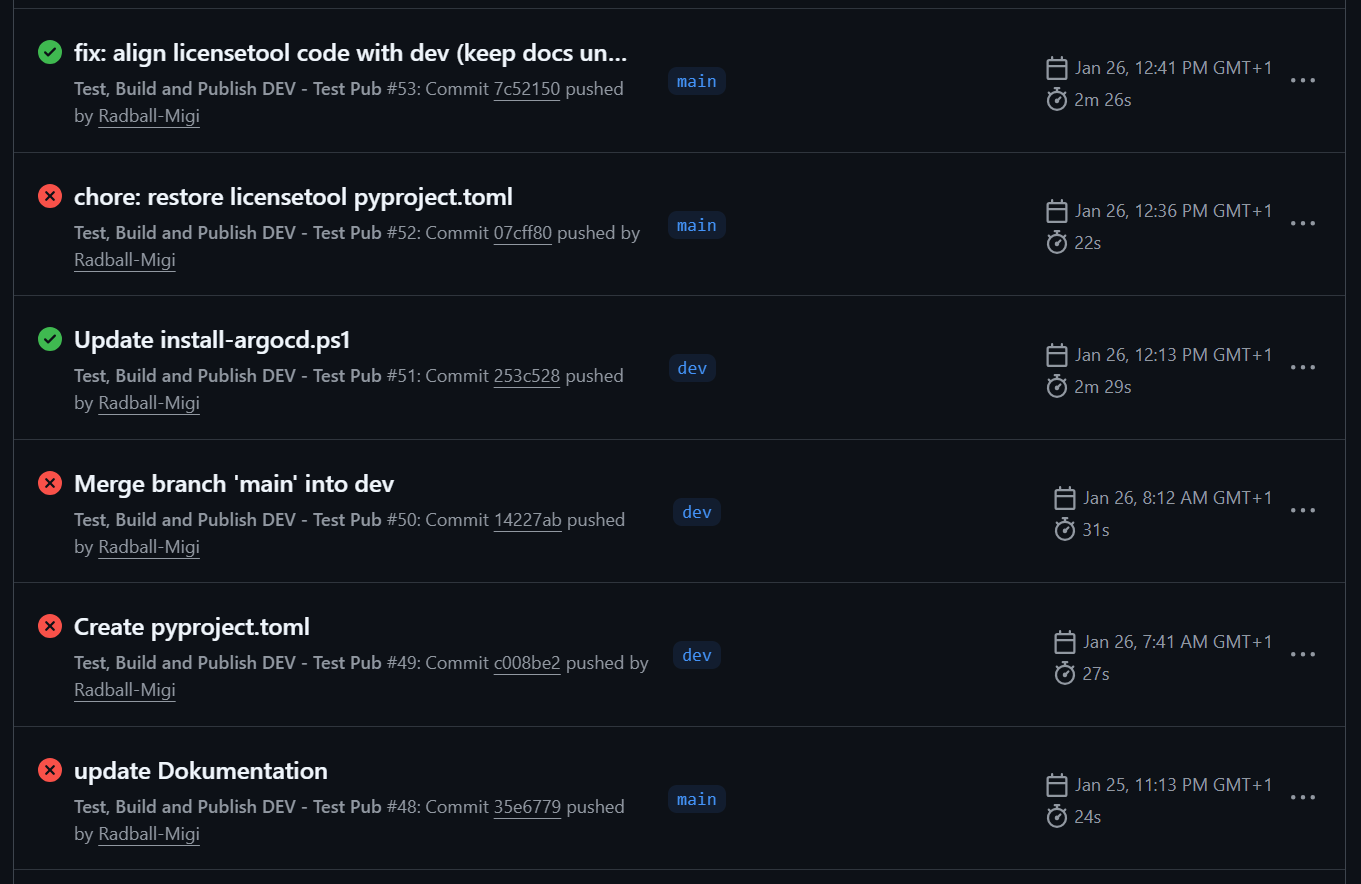Click the dev branch label on run #49
Image resolution: width=1361 pixels, height=884 pixels.
click(696, 655)
